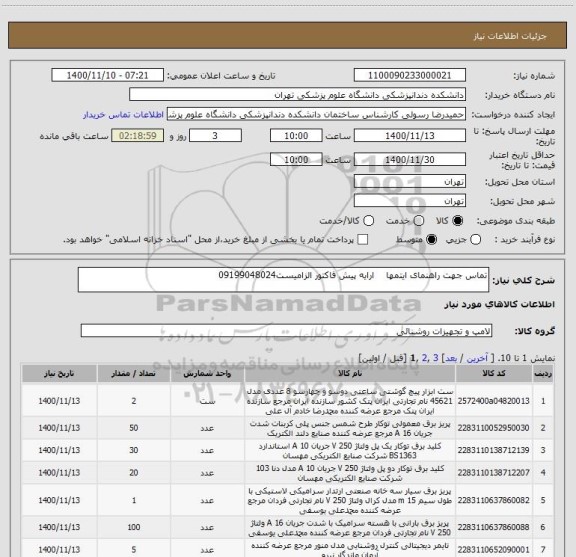Click the announcement date field 1400/11/10 - 07:21
This screenshot has width=576, height=557.
coord(107,75)
